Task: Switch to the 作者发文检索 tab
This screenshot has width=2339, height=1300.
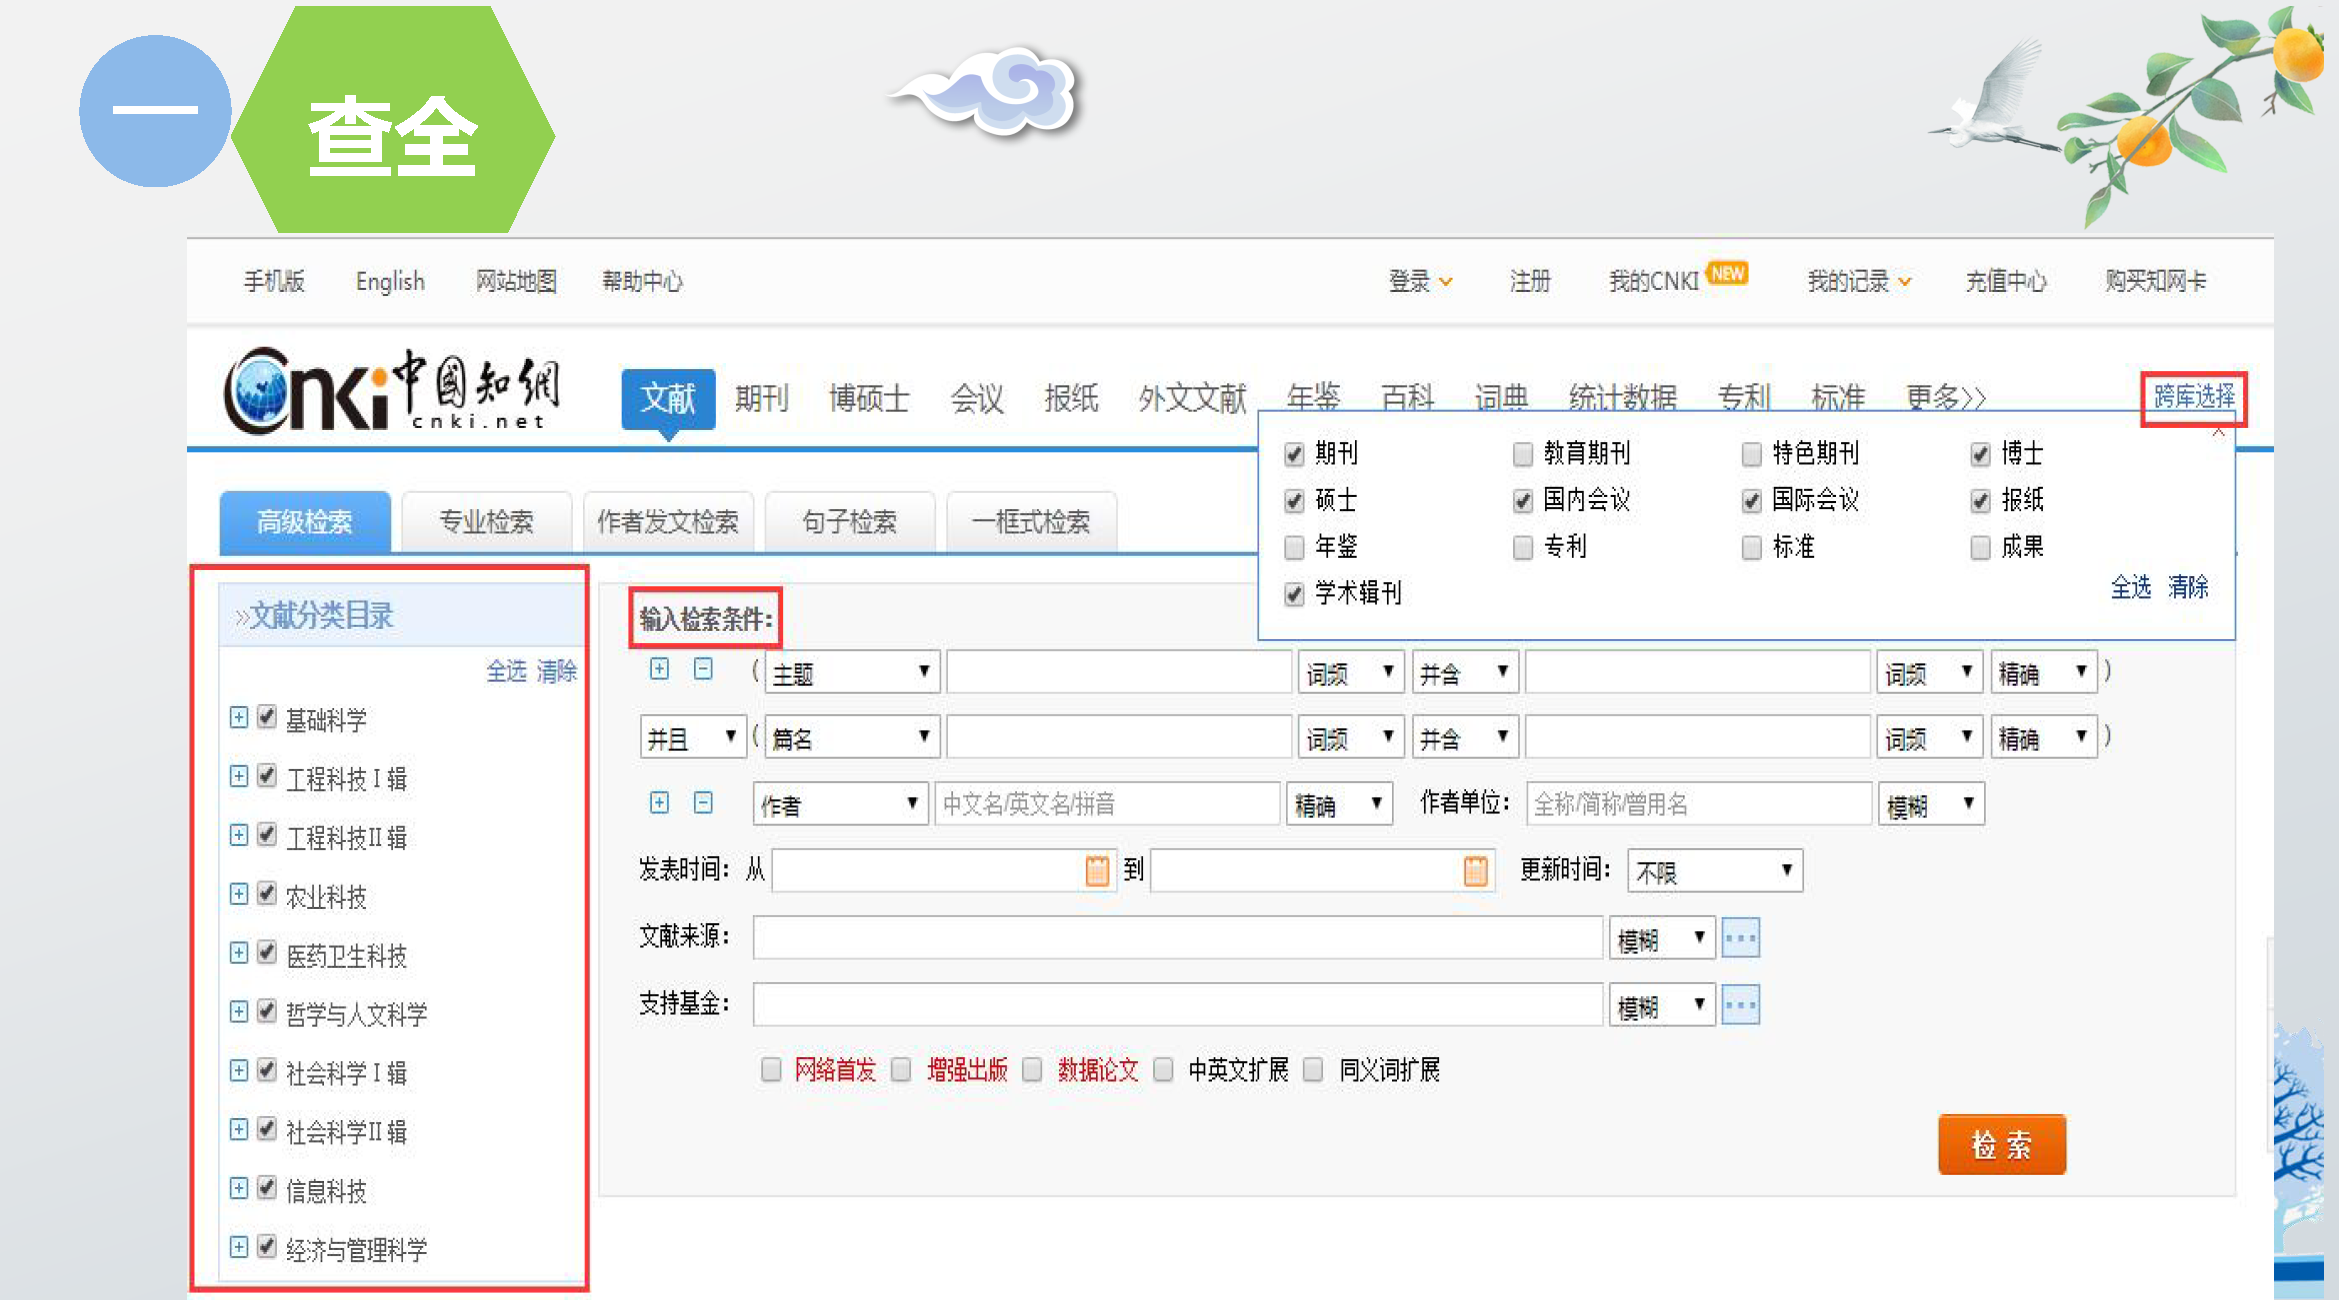Action: (667, 522)
